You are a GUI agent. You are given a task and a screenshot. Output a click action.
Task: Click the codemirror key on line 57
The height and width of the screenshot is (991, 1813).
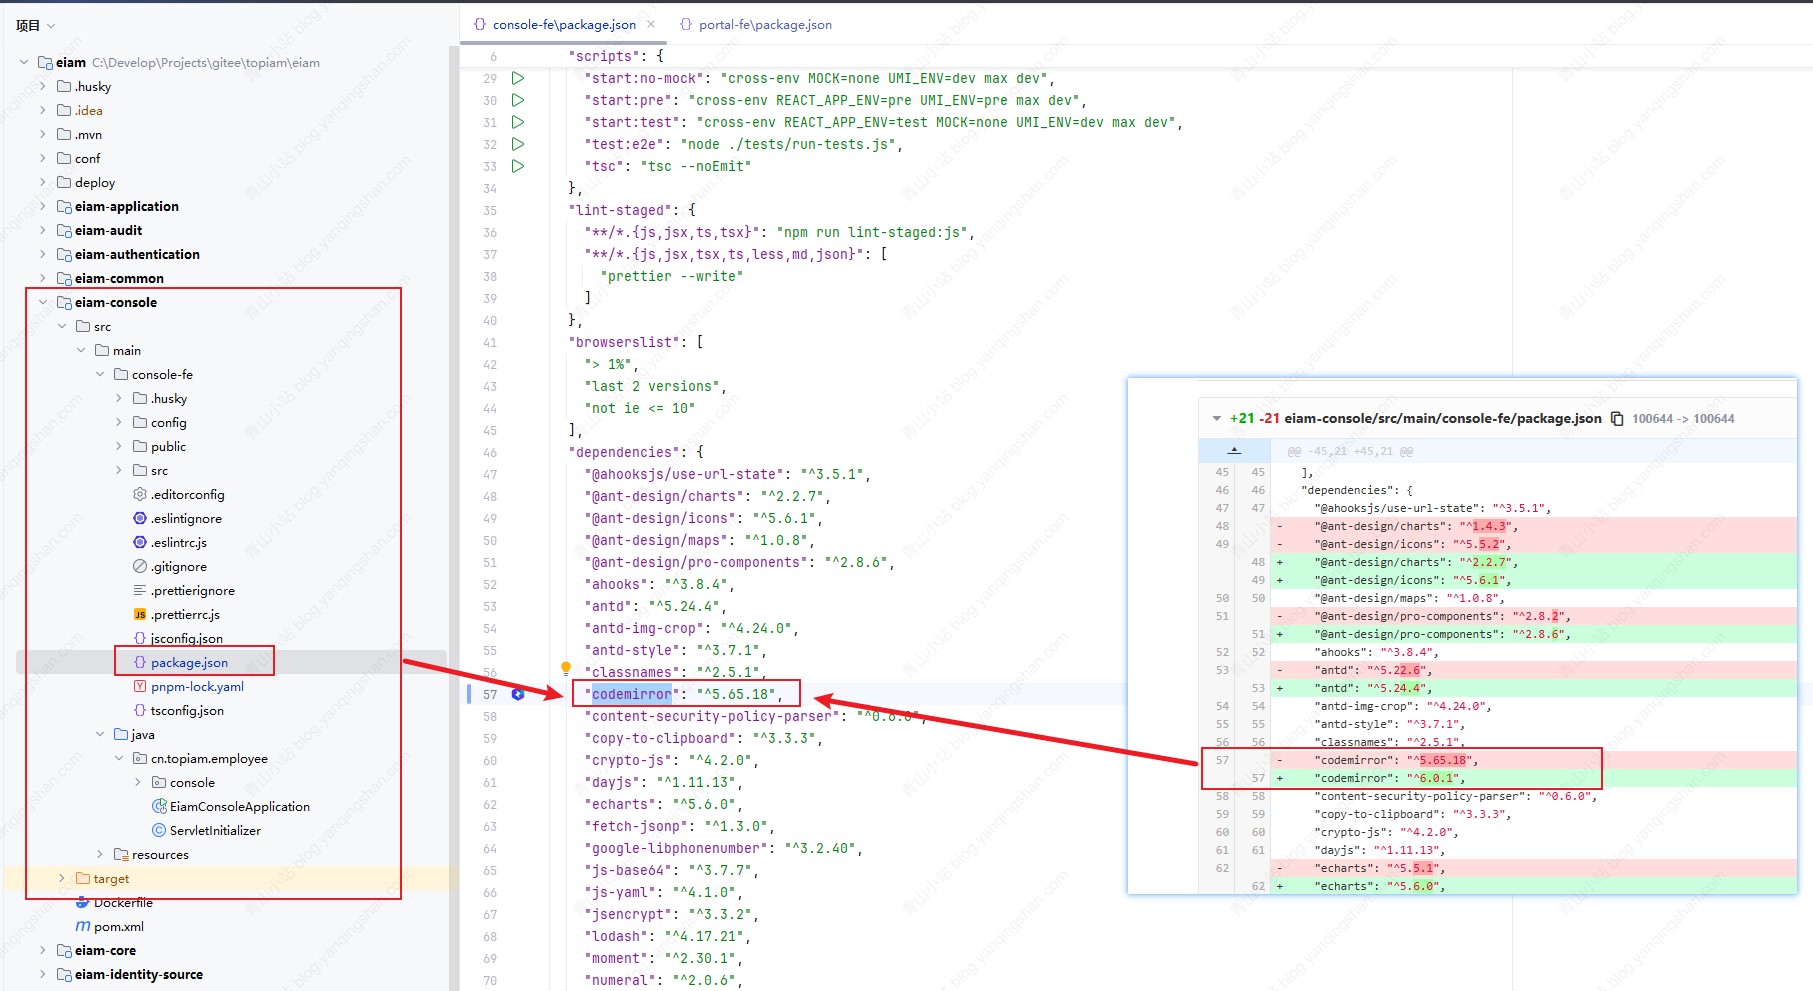point(632,694)
